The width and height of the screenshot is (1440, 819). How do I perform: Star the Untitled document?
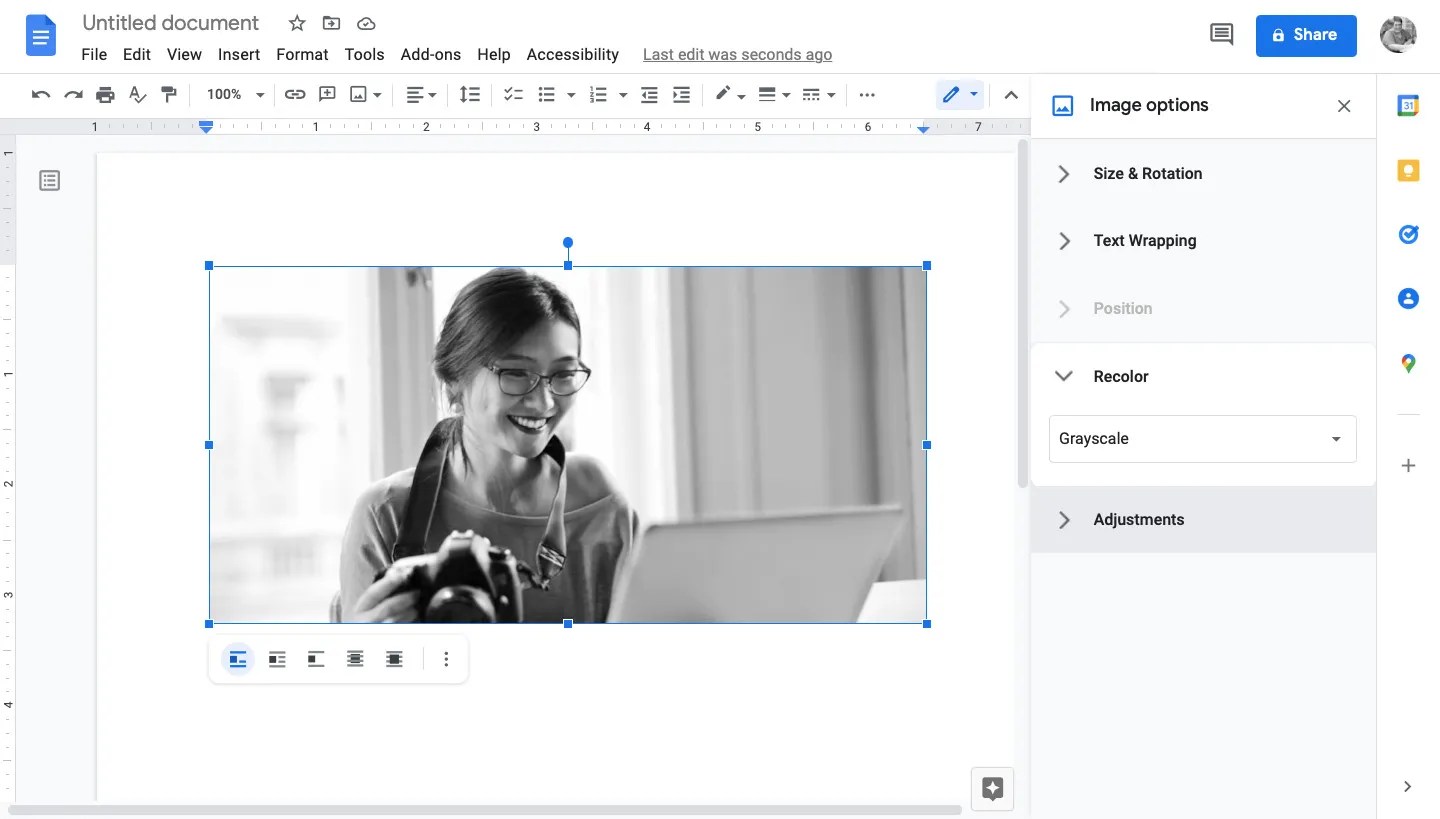click(x=297, y=23)
